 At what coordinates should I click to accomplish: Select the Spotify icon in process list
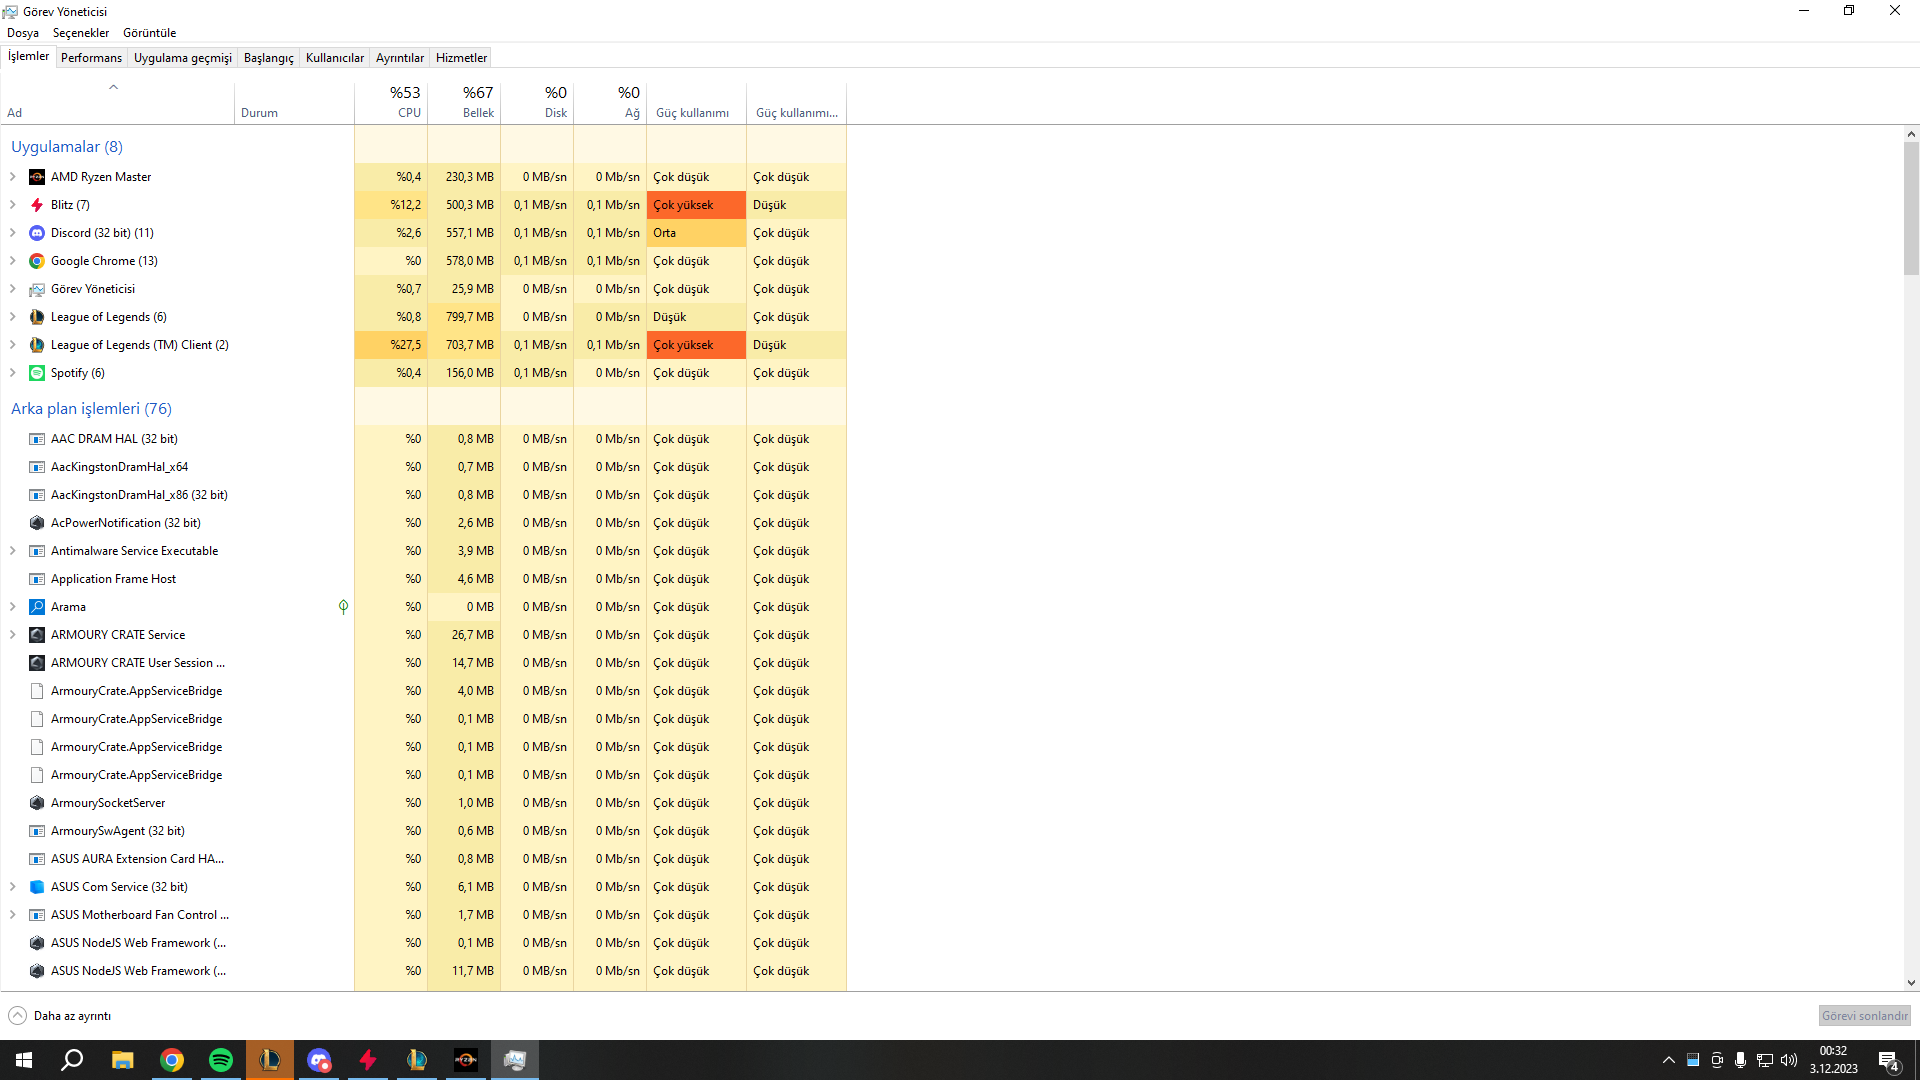click(x=37, y=373)
